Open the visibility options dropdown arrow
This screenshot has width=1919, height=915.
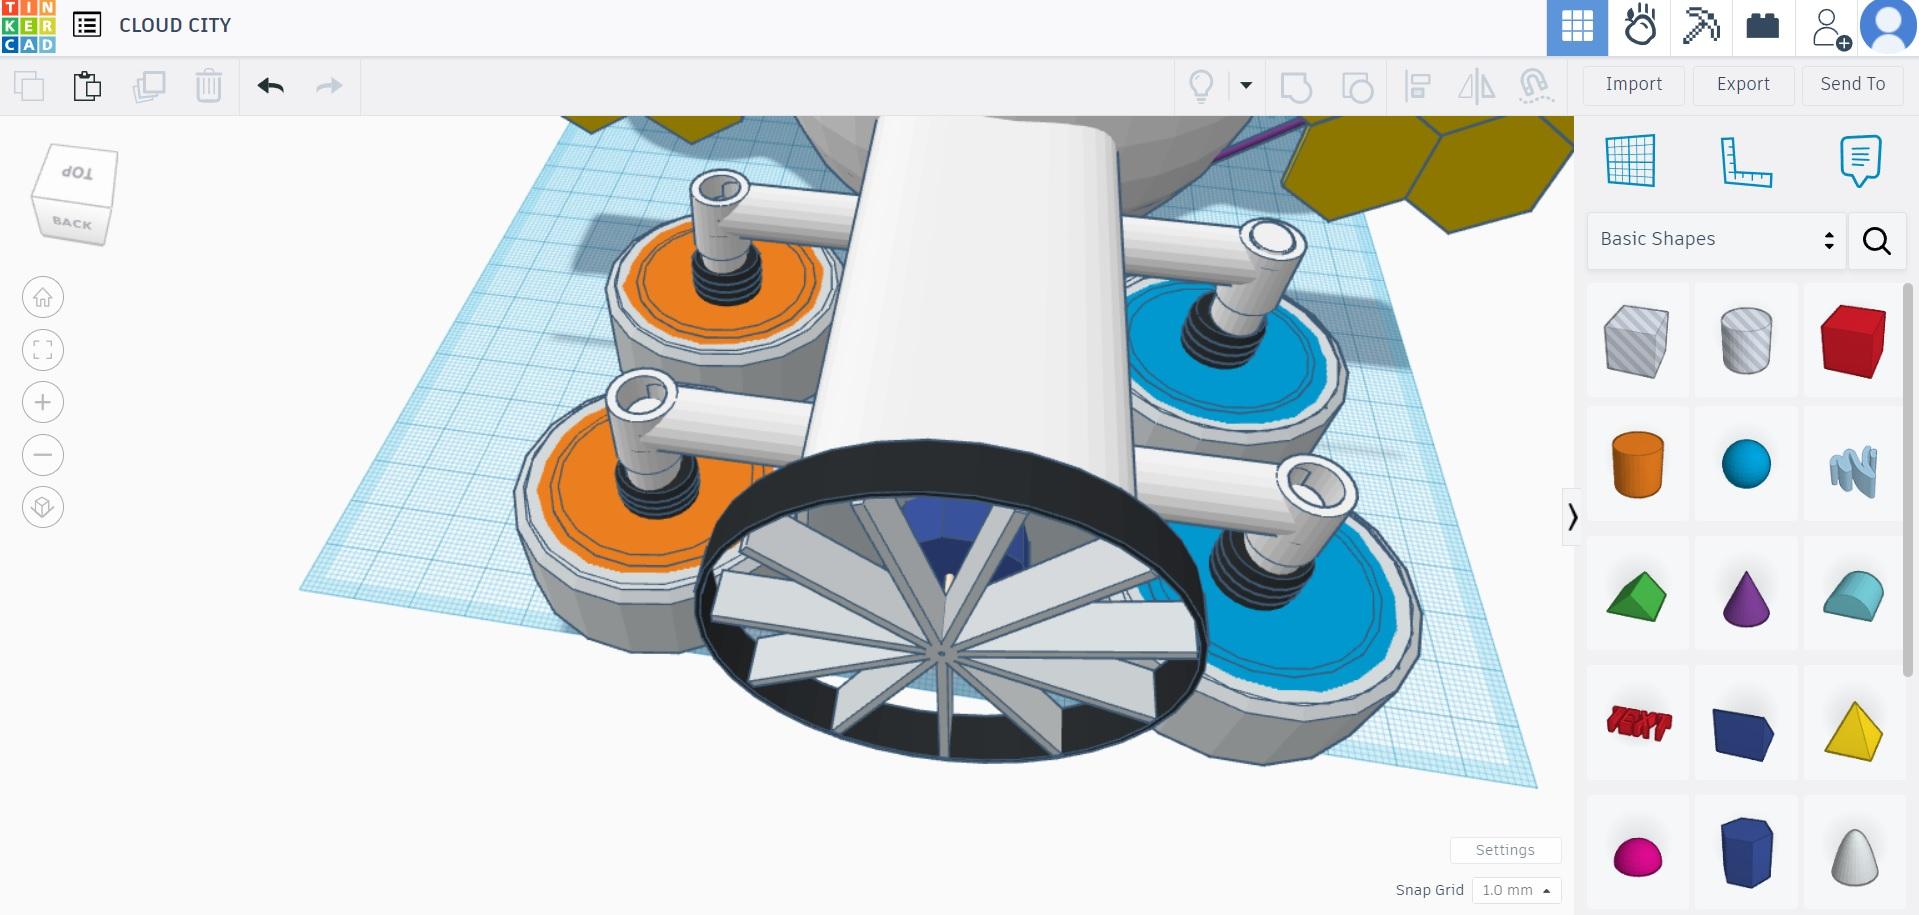point(1246,85)
